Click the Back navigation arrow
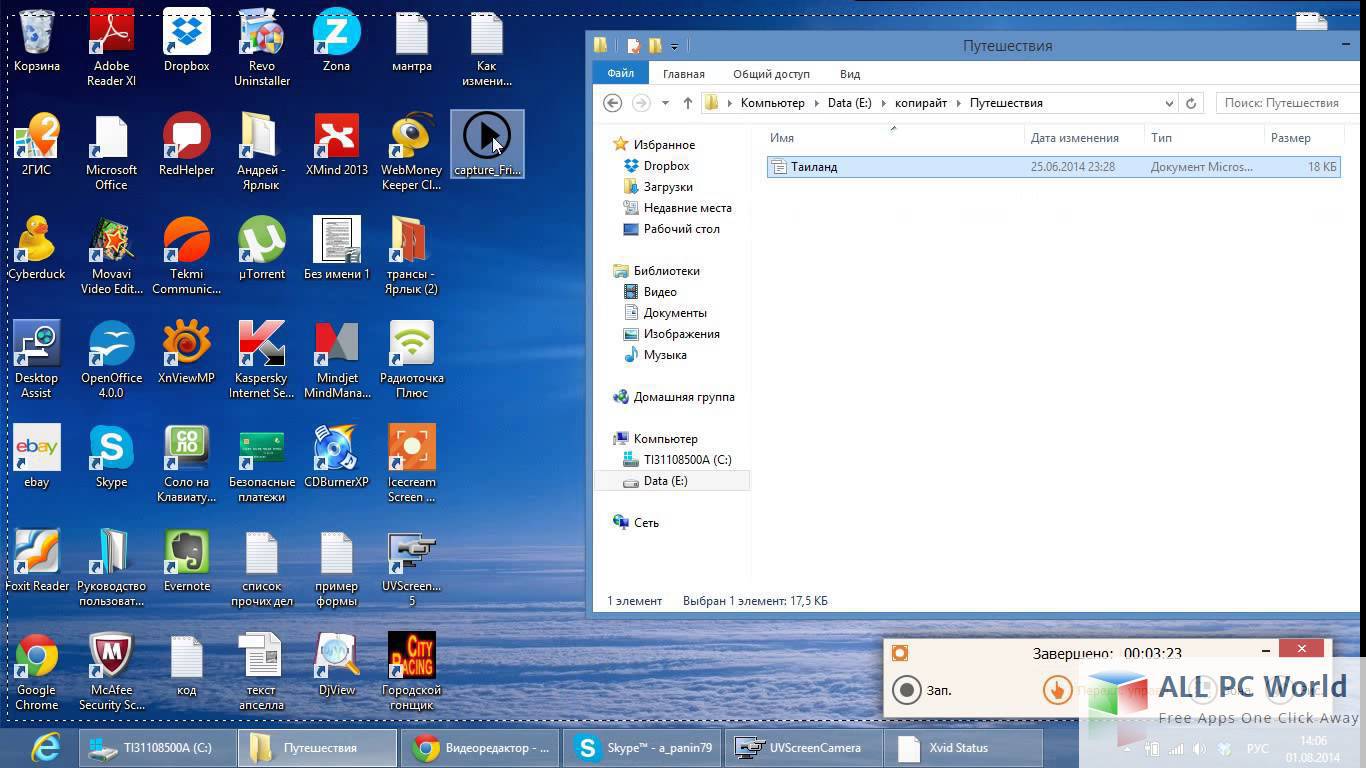1366x768 pixels. coord(611,103)
